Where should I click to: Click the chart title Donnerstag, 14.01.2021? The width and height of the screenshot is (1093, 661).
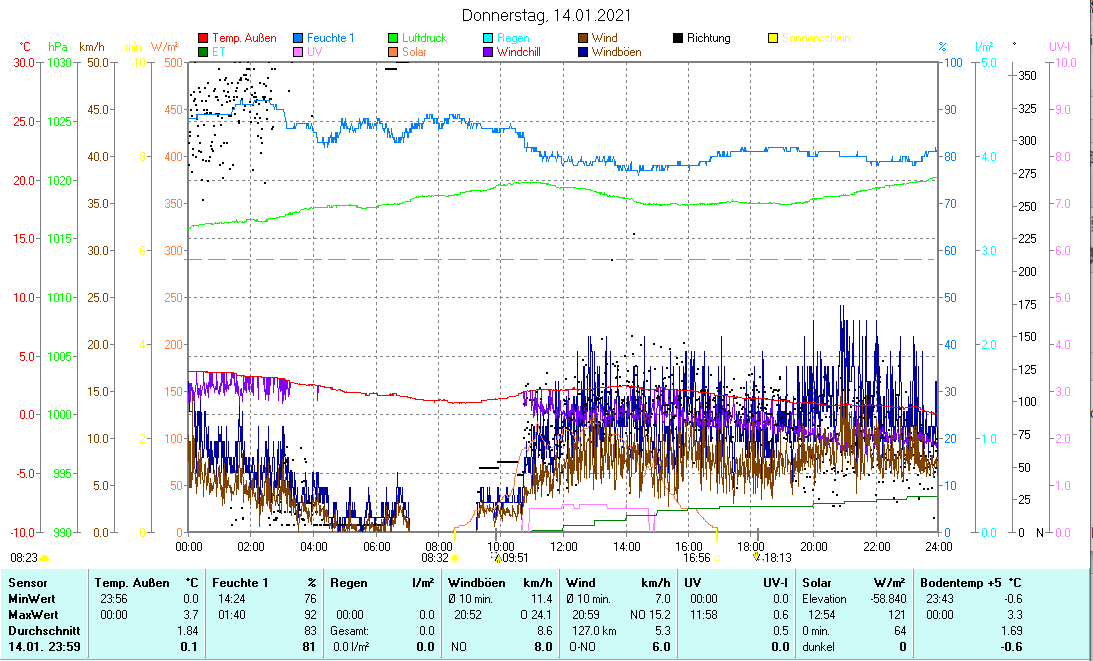click(546, 16)
